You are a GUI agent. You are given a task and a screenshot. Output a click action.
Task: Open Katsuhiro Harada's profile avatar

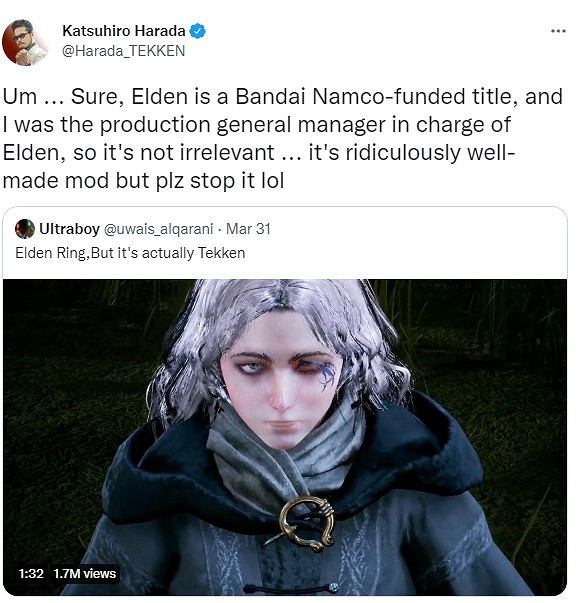[25, 43]
